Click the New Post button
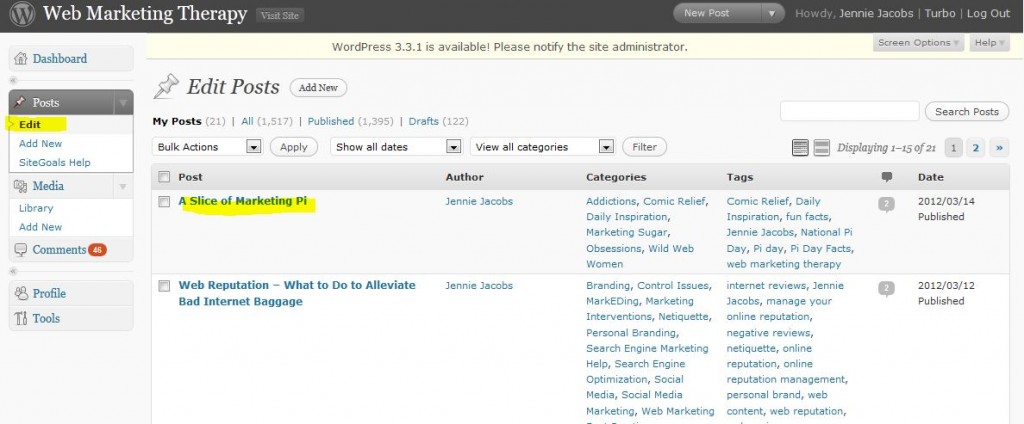Viewport: 1024px width, 424px height. point(707,13)
